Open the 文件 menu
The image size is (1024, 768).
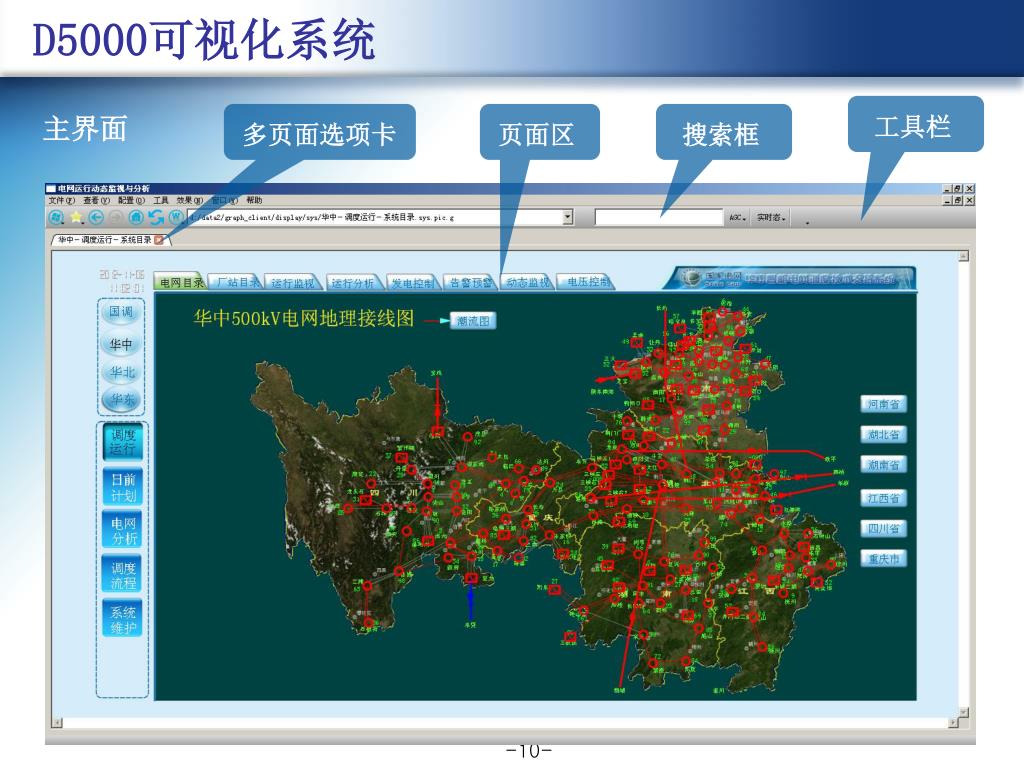(61, 200)
